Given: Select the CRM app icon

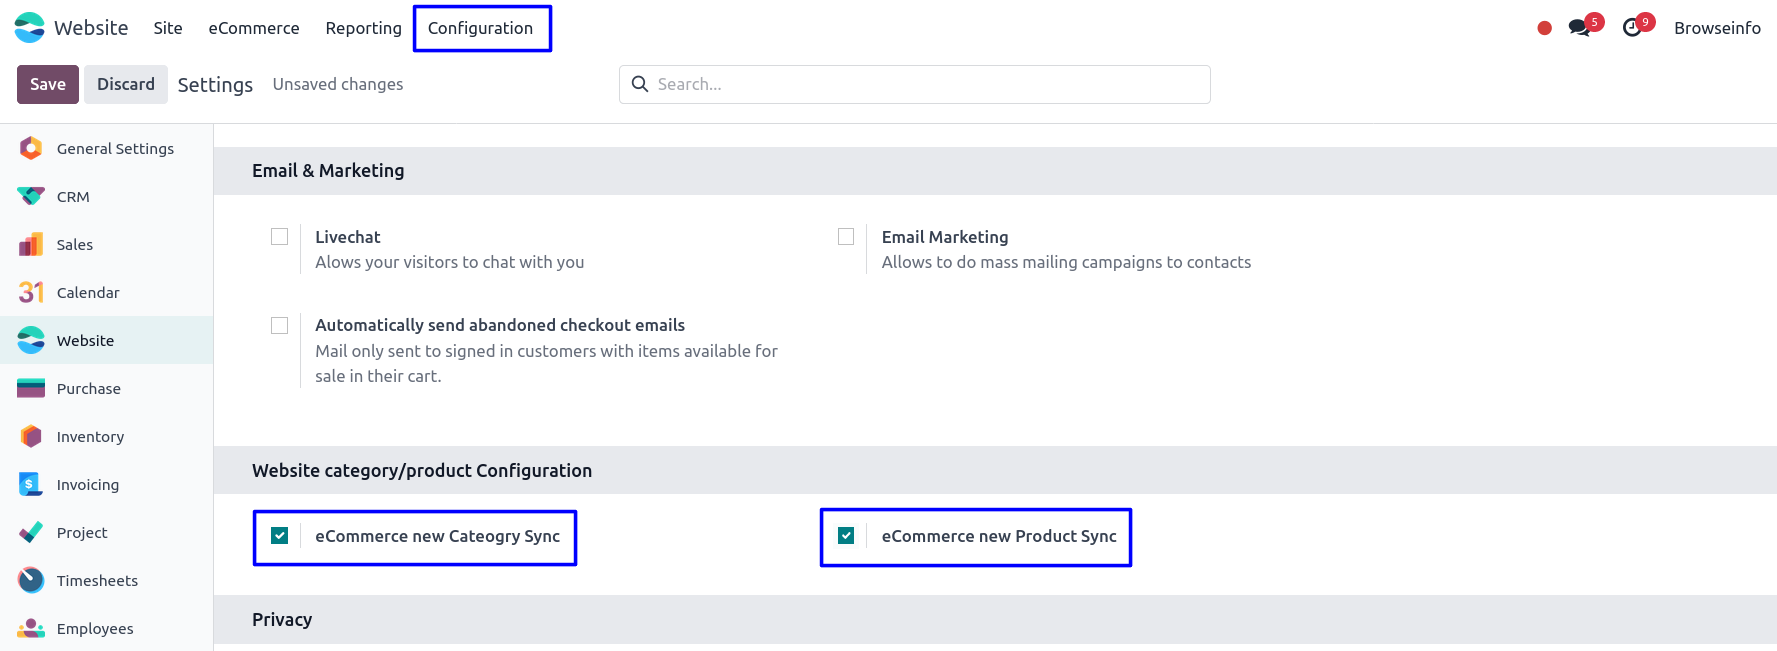Looking at the screenshot, I should coord(31,197).
